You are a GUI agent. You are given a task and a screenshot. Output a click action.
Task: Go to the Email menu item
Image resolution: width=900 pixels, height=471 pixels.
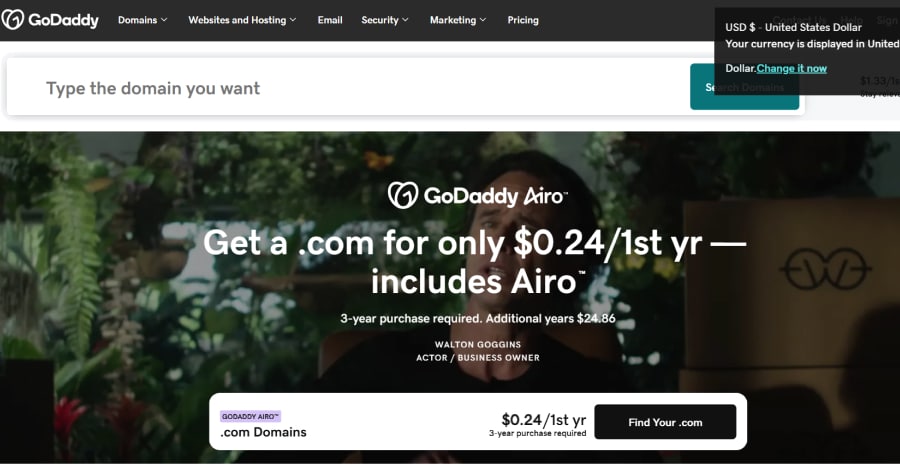tap(330, 20)
